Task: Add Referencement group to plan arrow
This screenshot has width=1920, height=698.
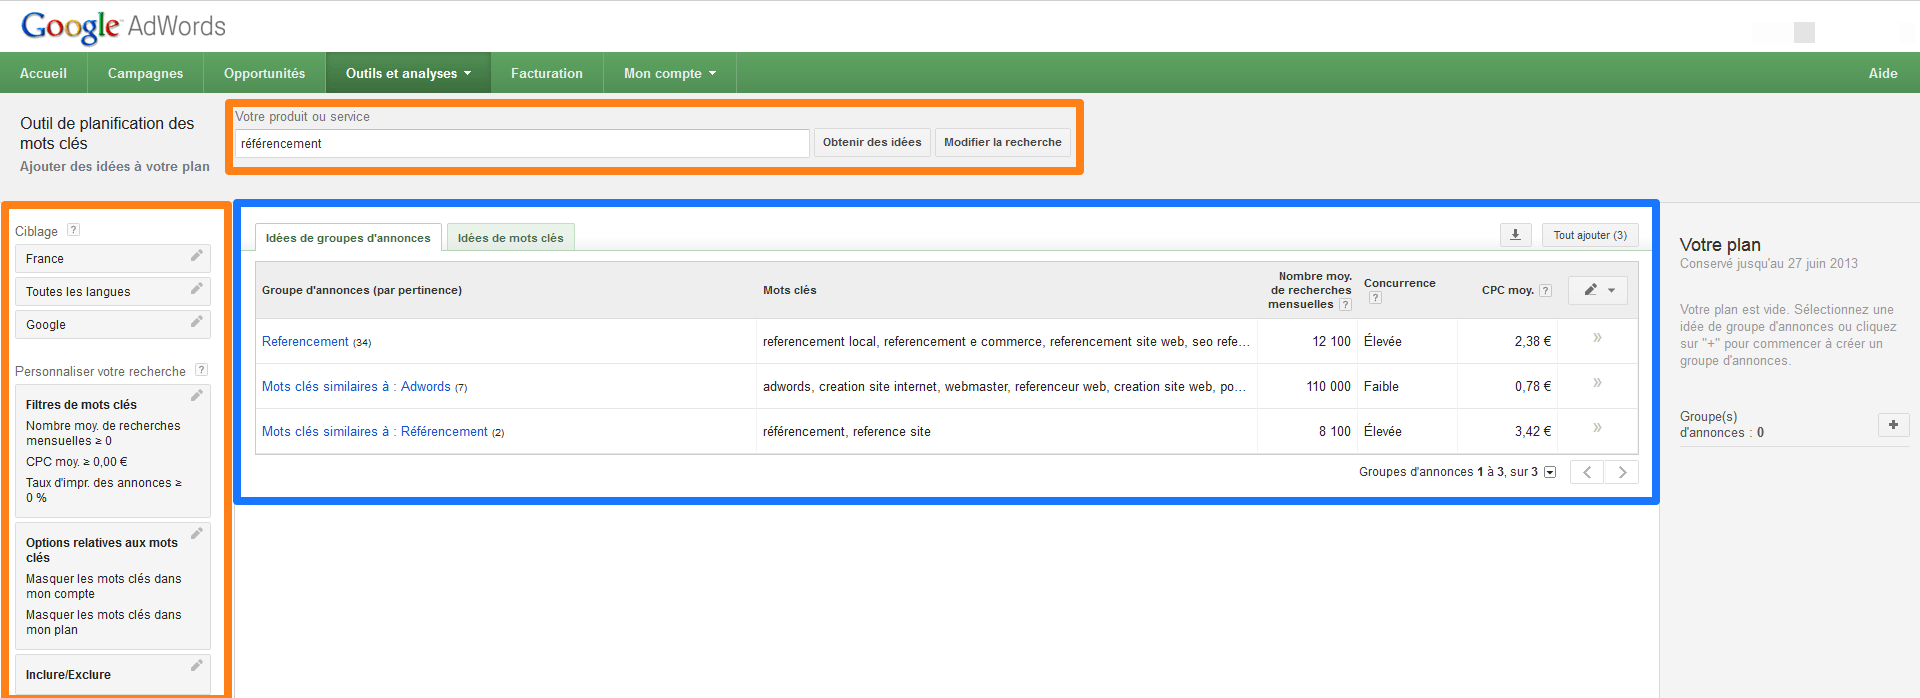Action: coord(1597,338)
